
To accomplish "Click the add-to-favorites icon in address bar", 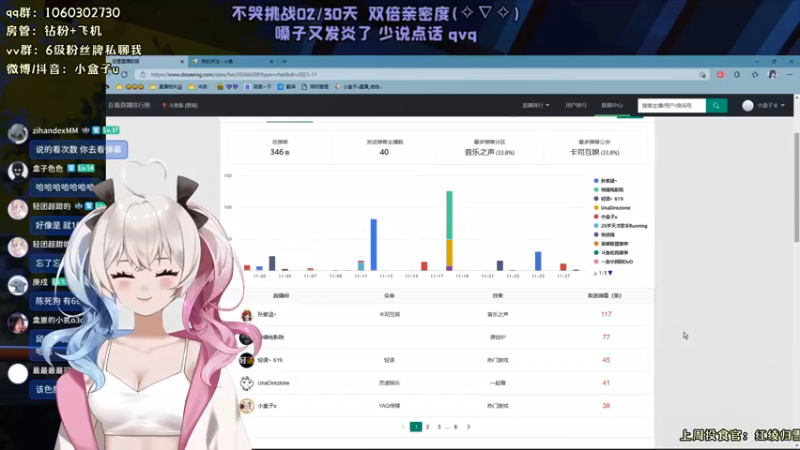I will pos(703,74).
